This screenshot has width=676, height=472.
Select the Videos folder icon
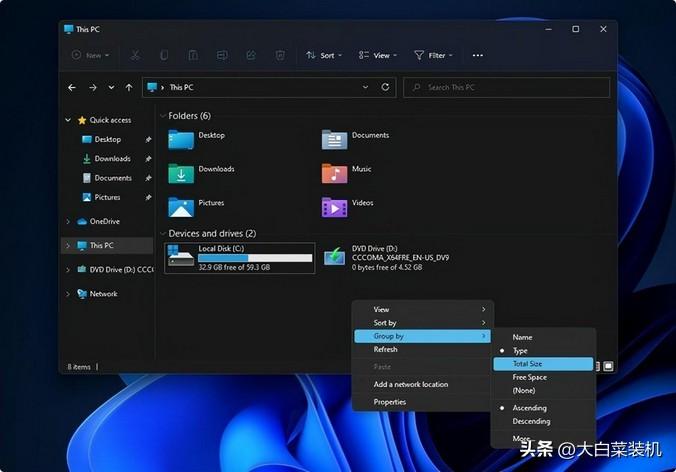tap(335, 207)
